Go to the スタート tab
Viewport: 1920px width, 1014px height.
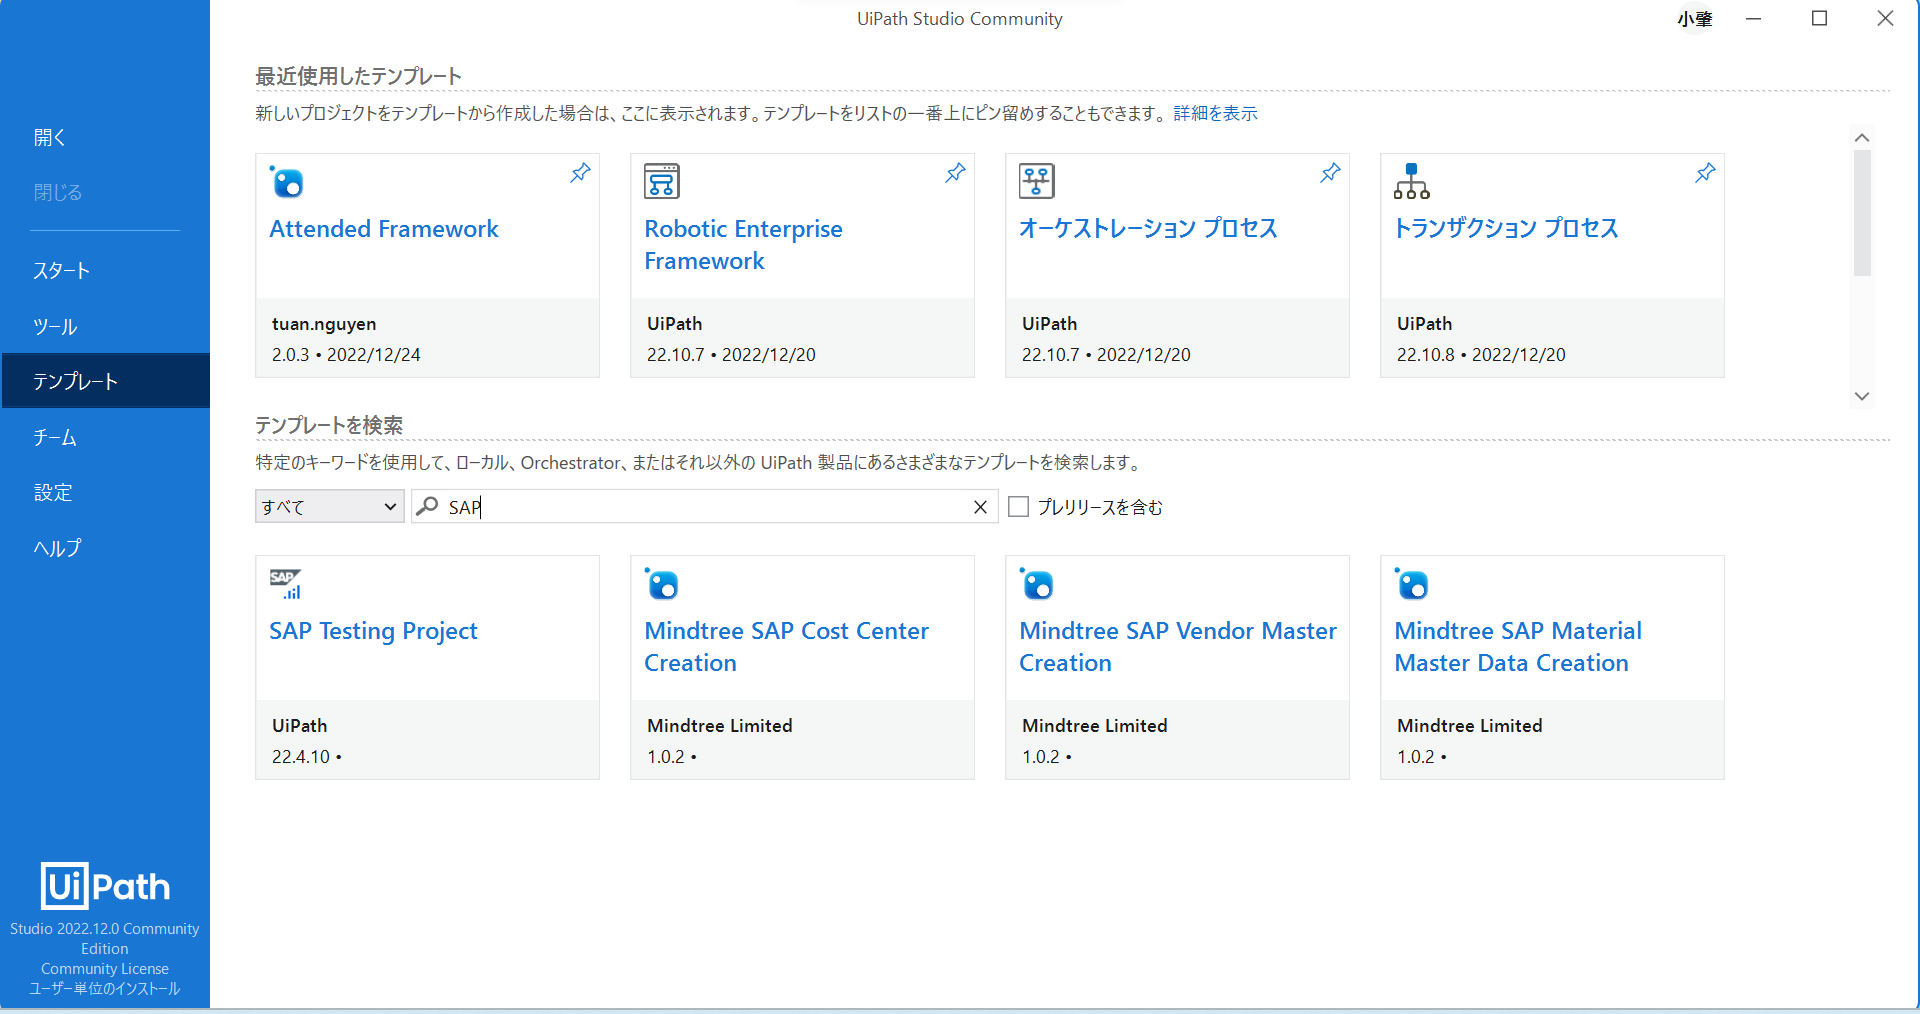[x=105, y=271]
